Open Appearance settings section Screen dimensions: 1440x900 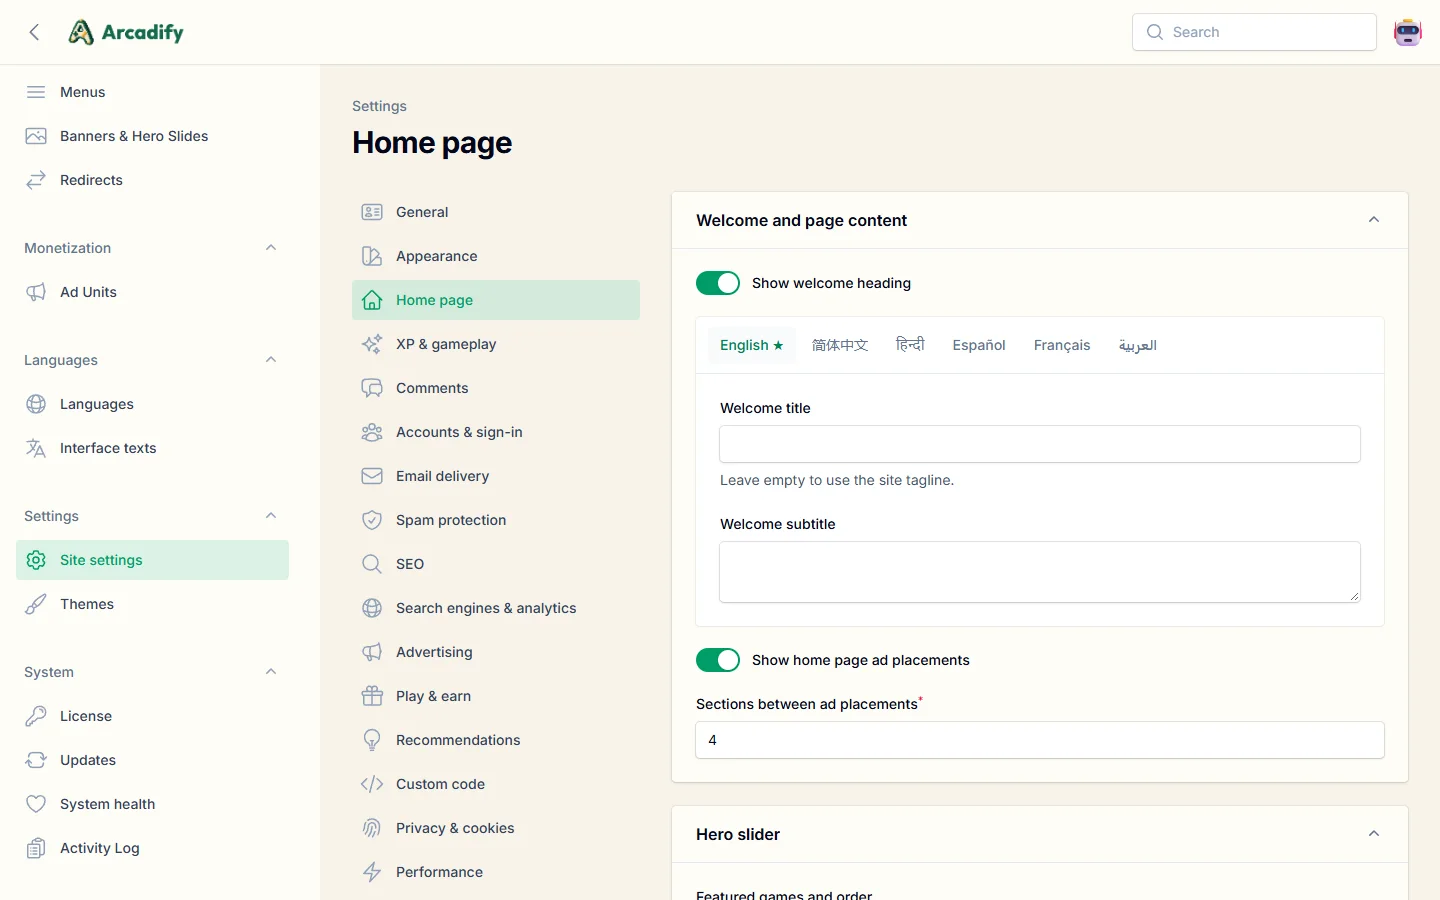click(x=496, y=256)
